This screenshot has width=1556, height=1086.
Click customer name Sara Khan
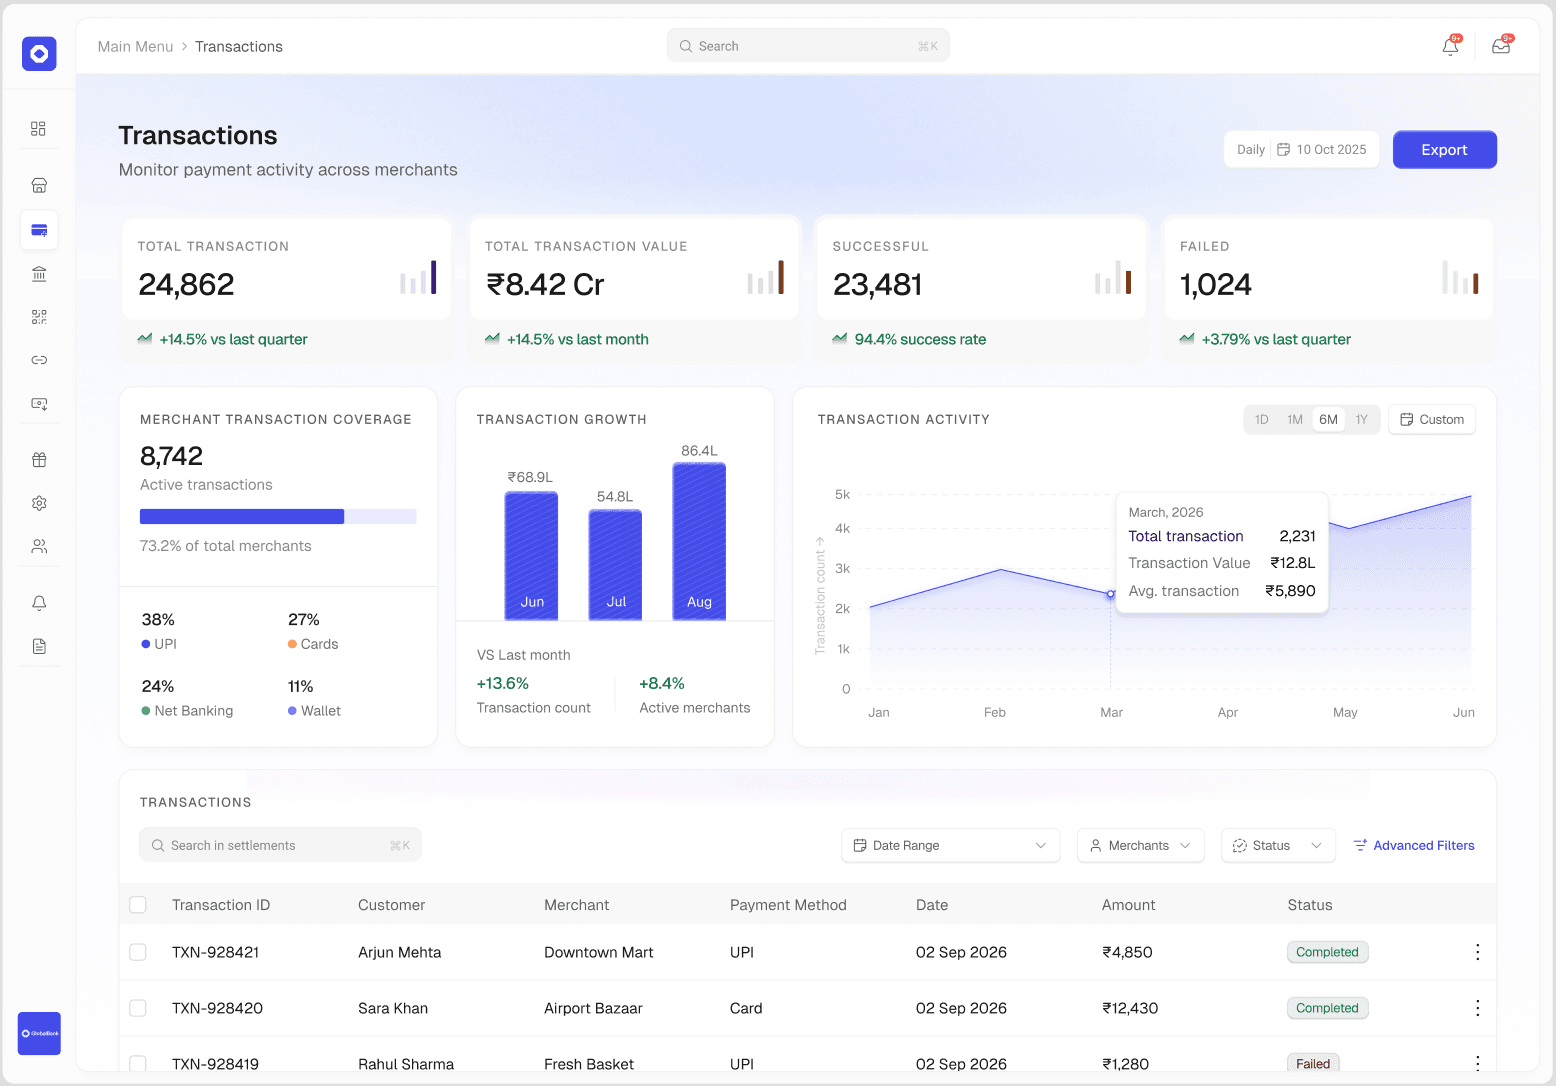click(x=393, y=1008)
